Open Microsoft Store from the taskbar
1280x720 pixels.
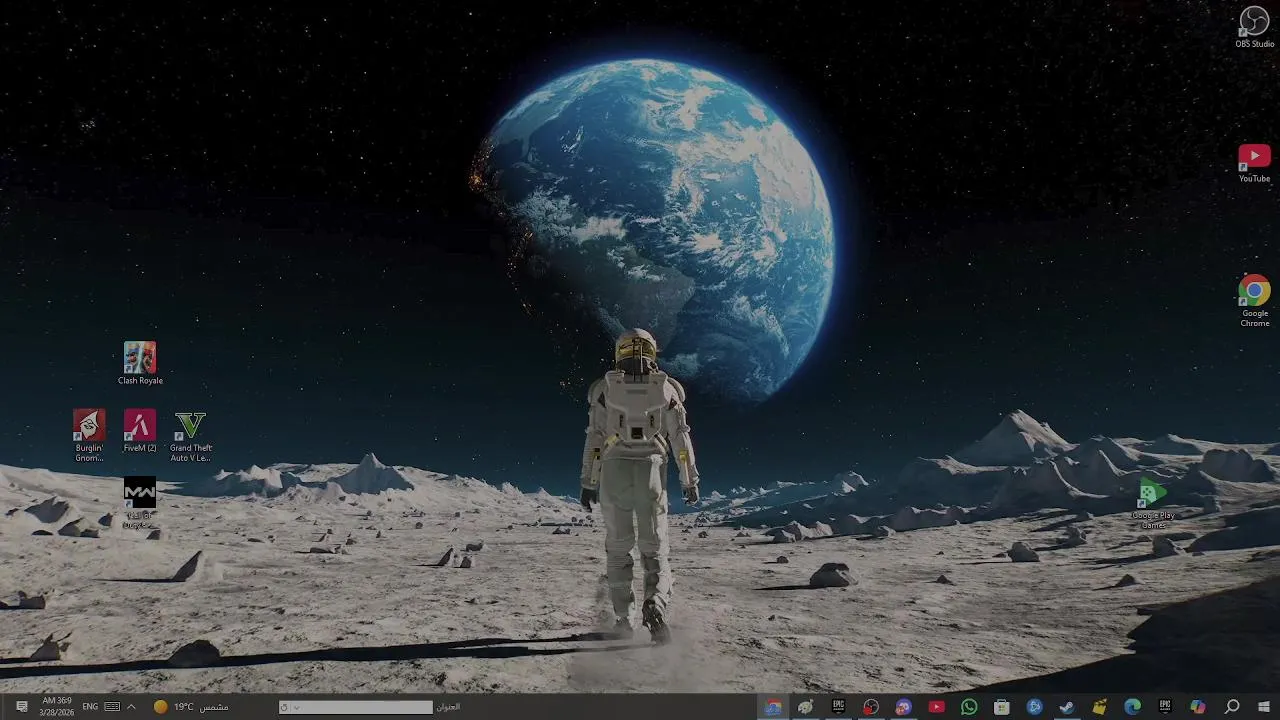click(x=1001, y=707)
